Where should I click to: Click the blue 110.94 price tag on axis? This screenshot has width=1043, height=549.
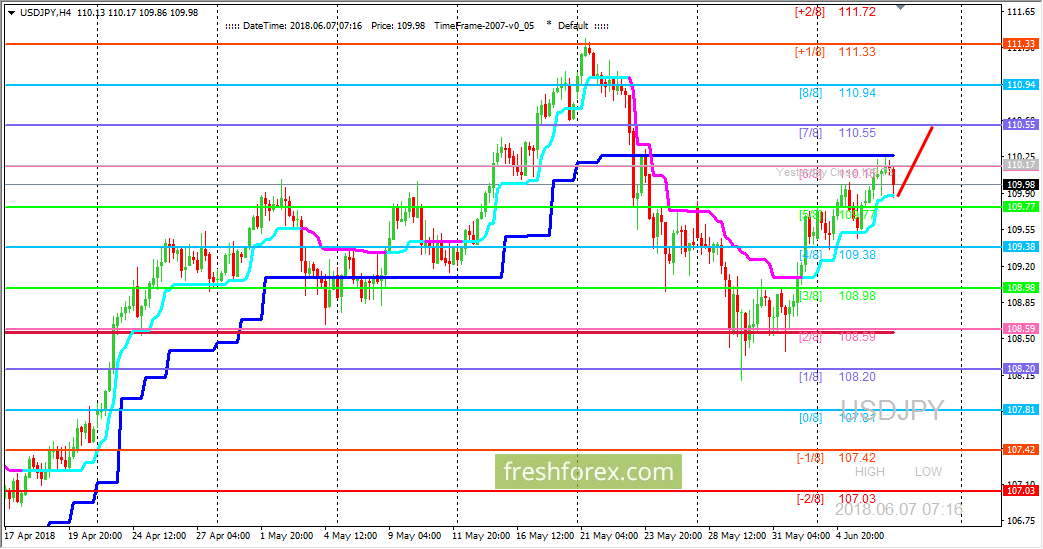pos(1020,85)
